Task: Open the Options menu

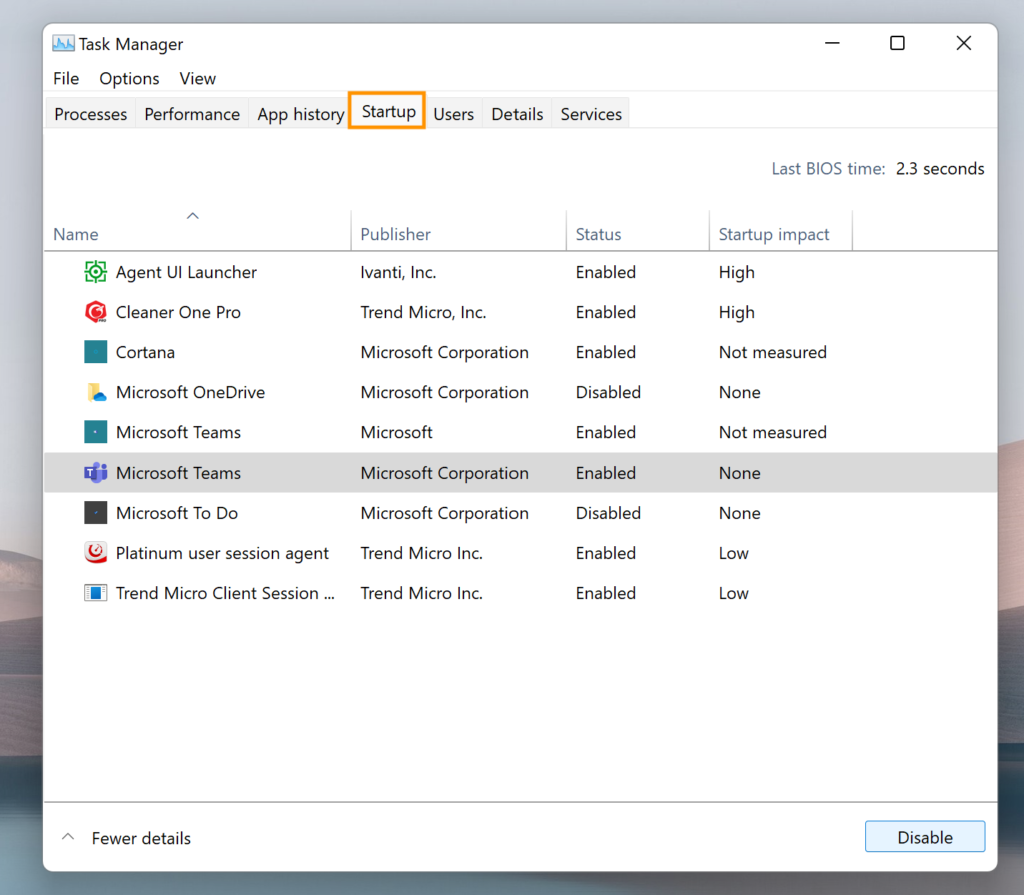Action: point(129,78)
